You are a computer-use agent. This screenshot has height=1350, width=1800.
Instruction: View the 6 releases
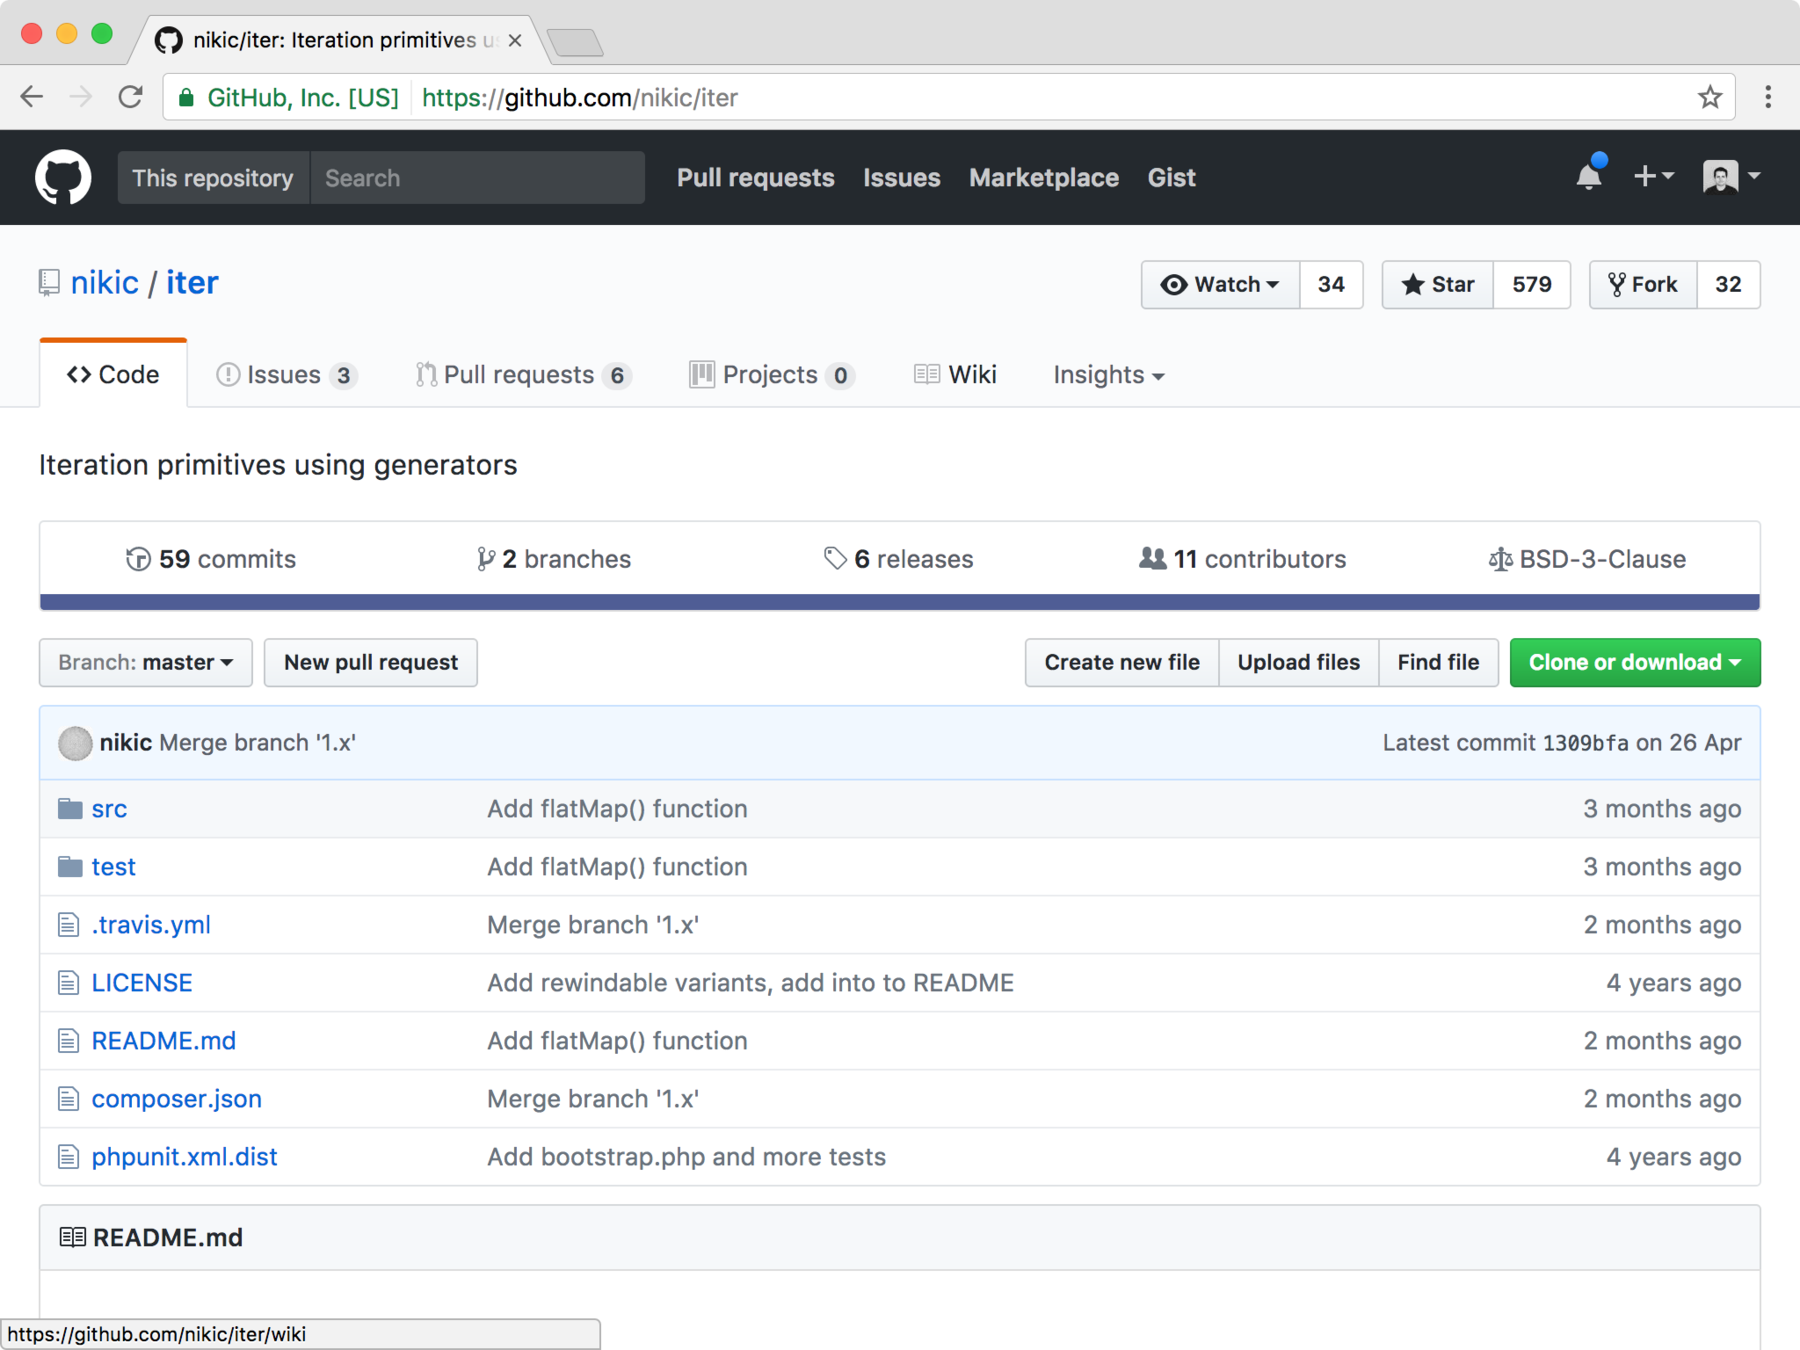tap(898, 559)
